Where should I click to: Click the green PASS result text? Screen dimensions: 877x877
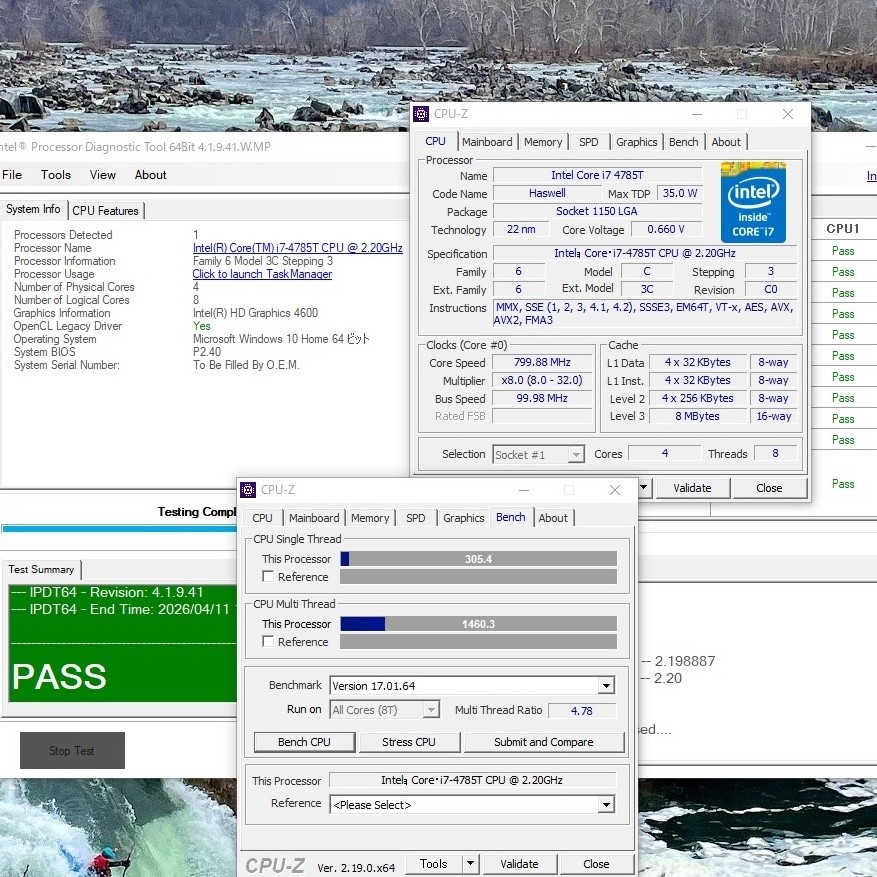pos(59,676)
